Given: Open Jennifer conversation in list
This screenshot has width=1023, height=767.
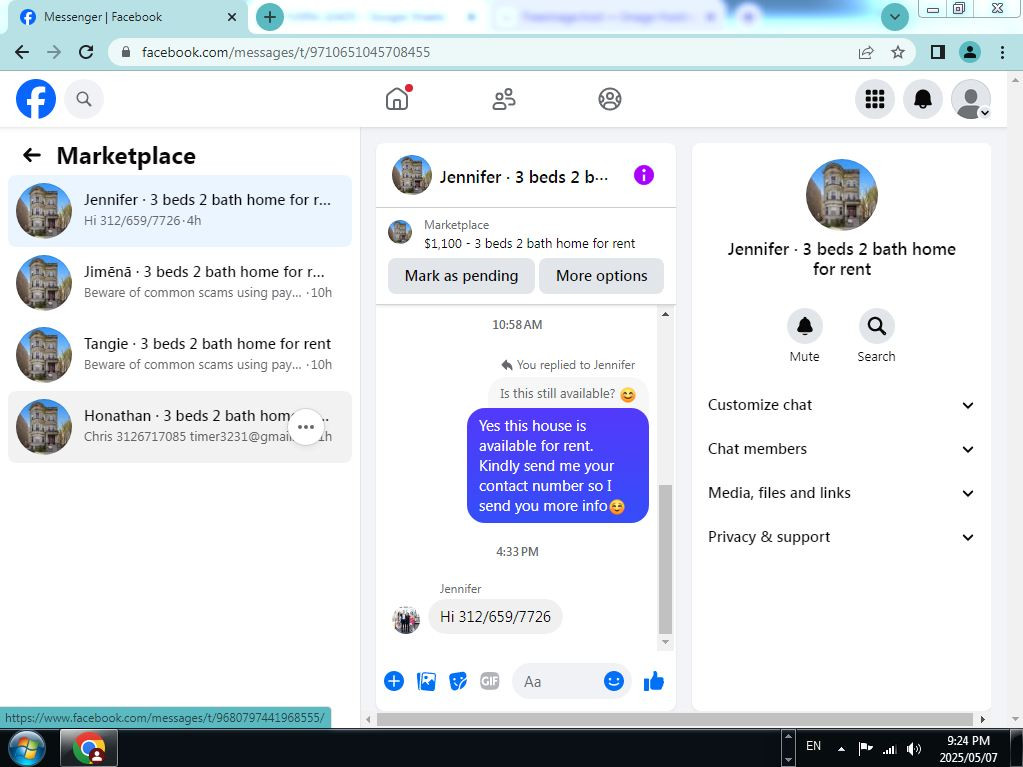Looking at the screenshot, I should point(180,211).
